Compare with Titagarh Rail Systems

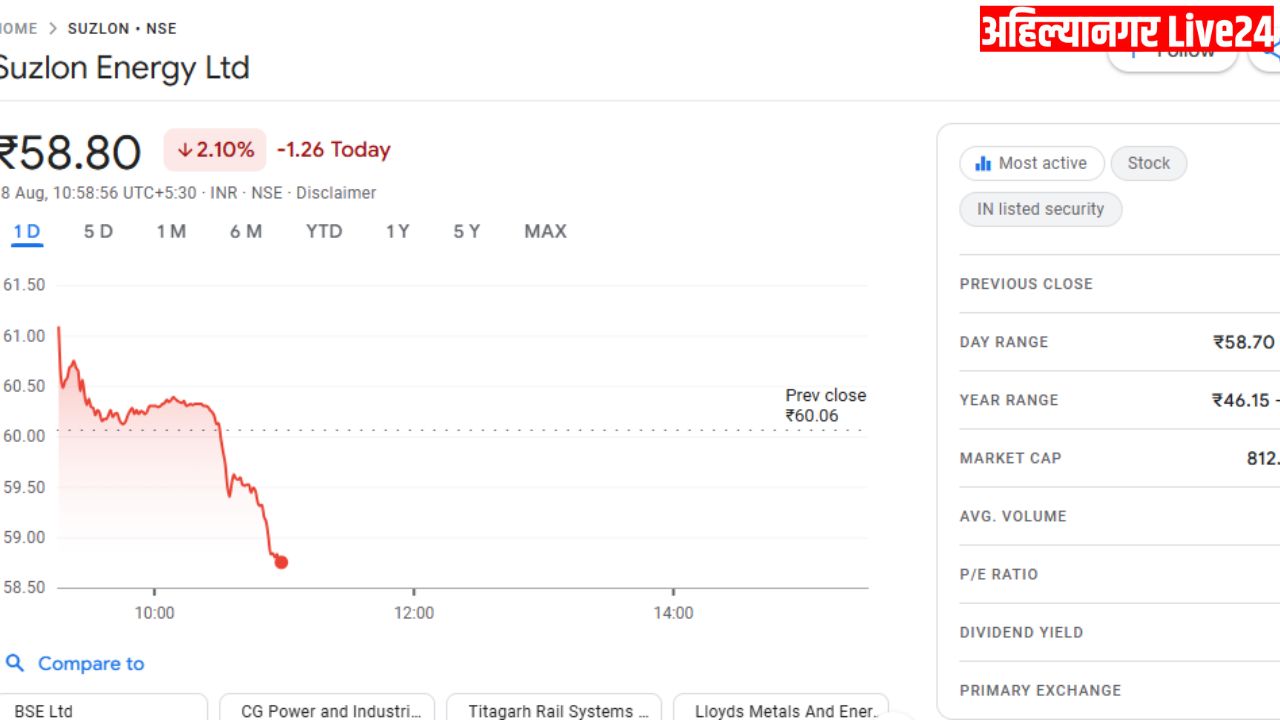point(554,708)
